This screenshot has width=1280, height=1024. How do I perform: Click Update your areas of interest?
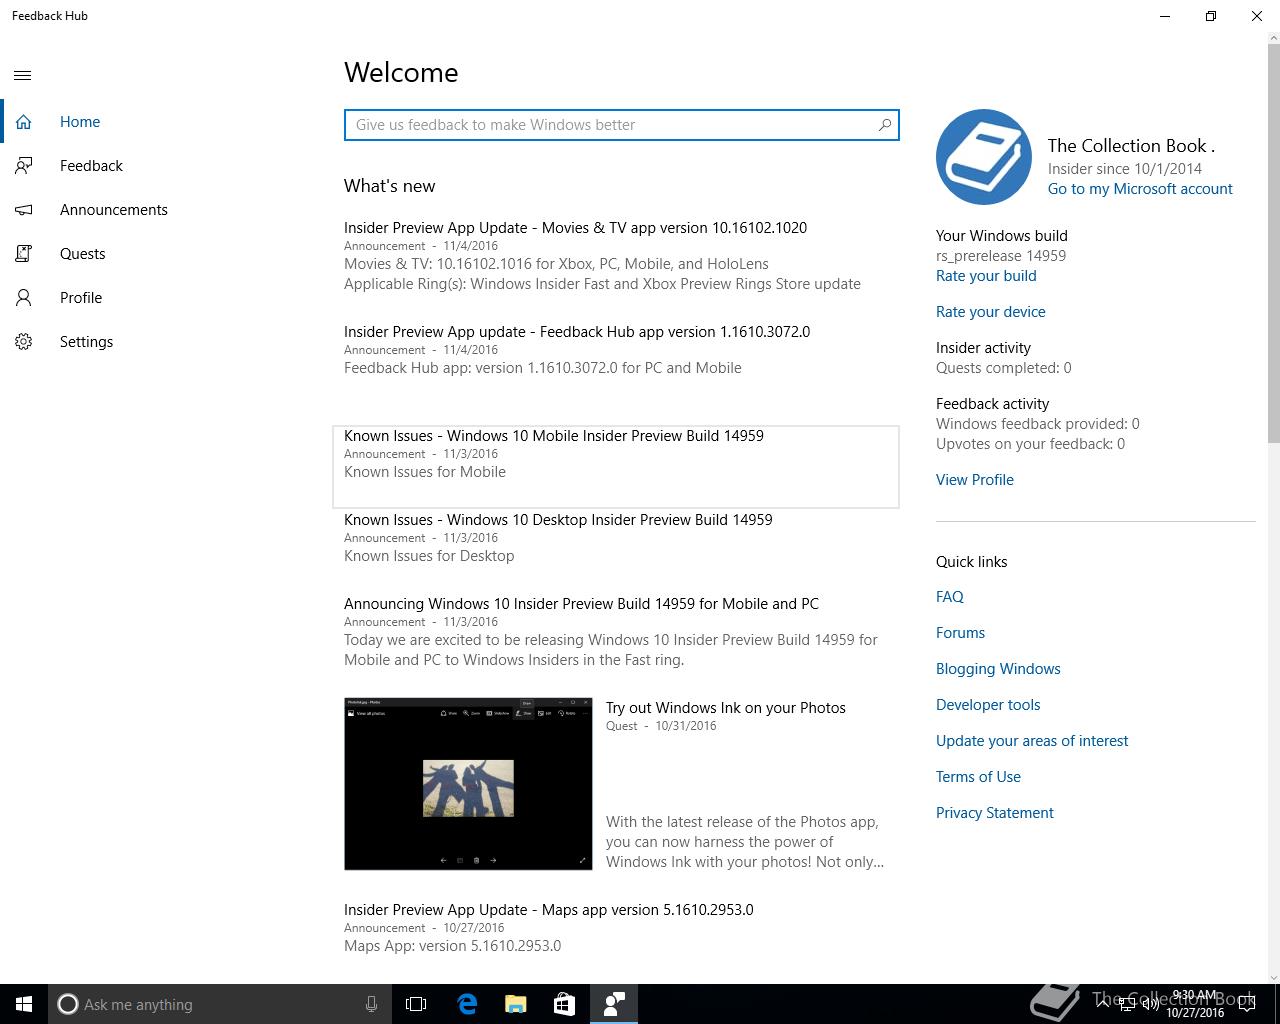(x=1032, y=741)
